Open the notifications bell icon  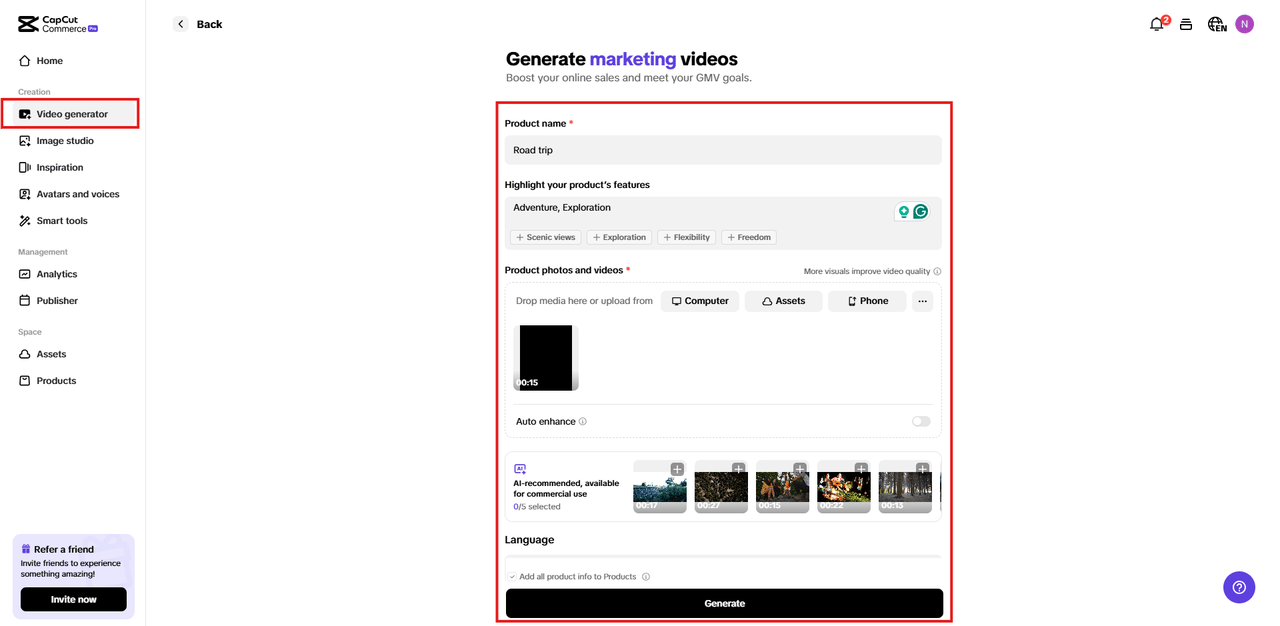[1157, 24]
